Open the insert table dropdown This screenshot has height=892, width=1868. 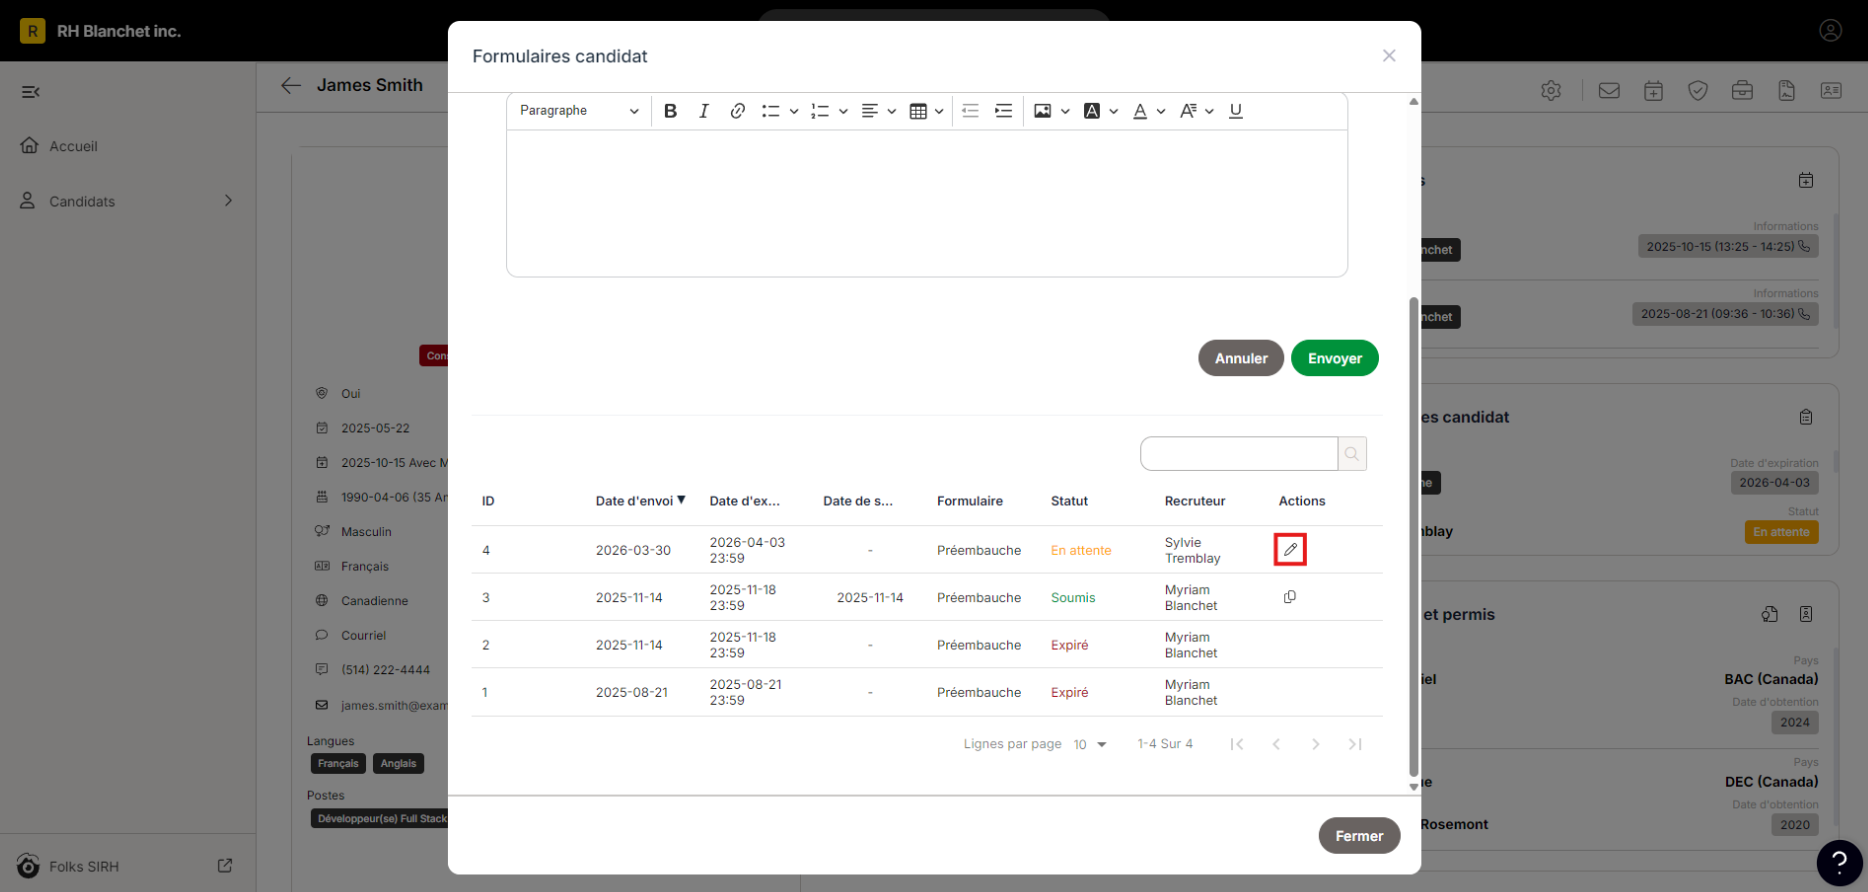pos(926,111)
